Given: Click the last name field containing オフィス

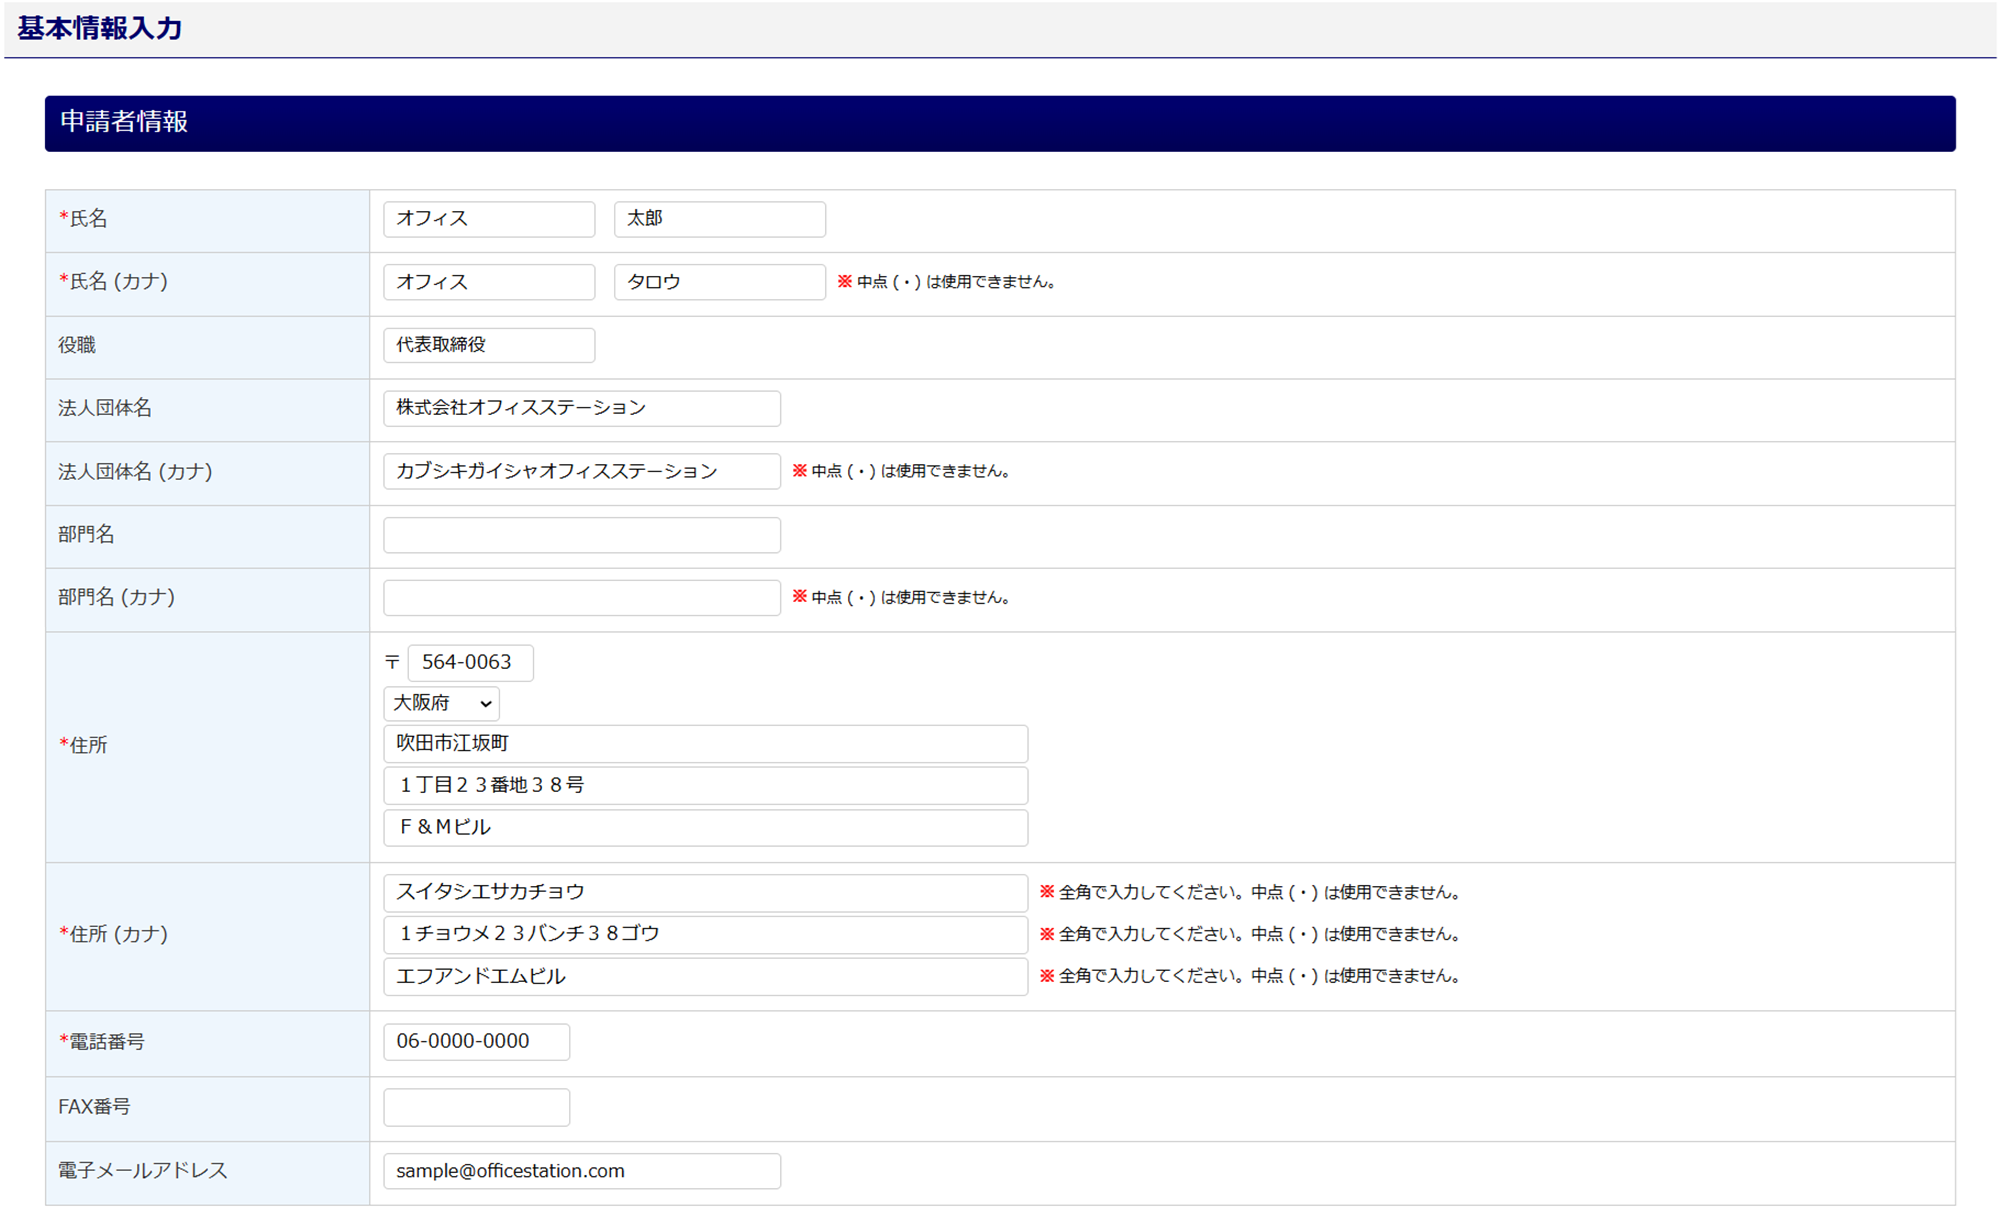Looking at the screenshot, I should coord(489,219).
